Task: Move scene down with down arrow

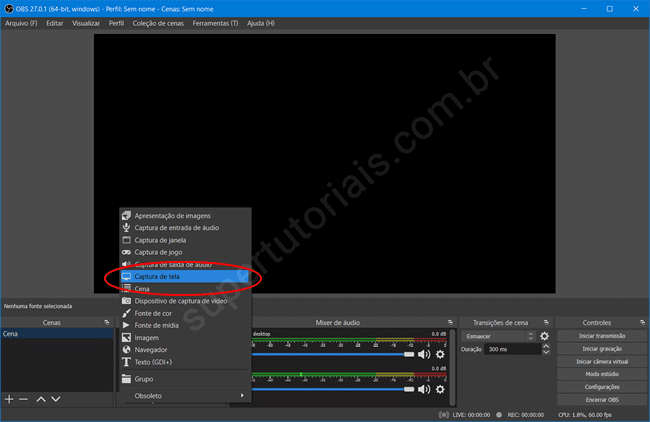Action: coord(56,399)
